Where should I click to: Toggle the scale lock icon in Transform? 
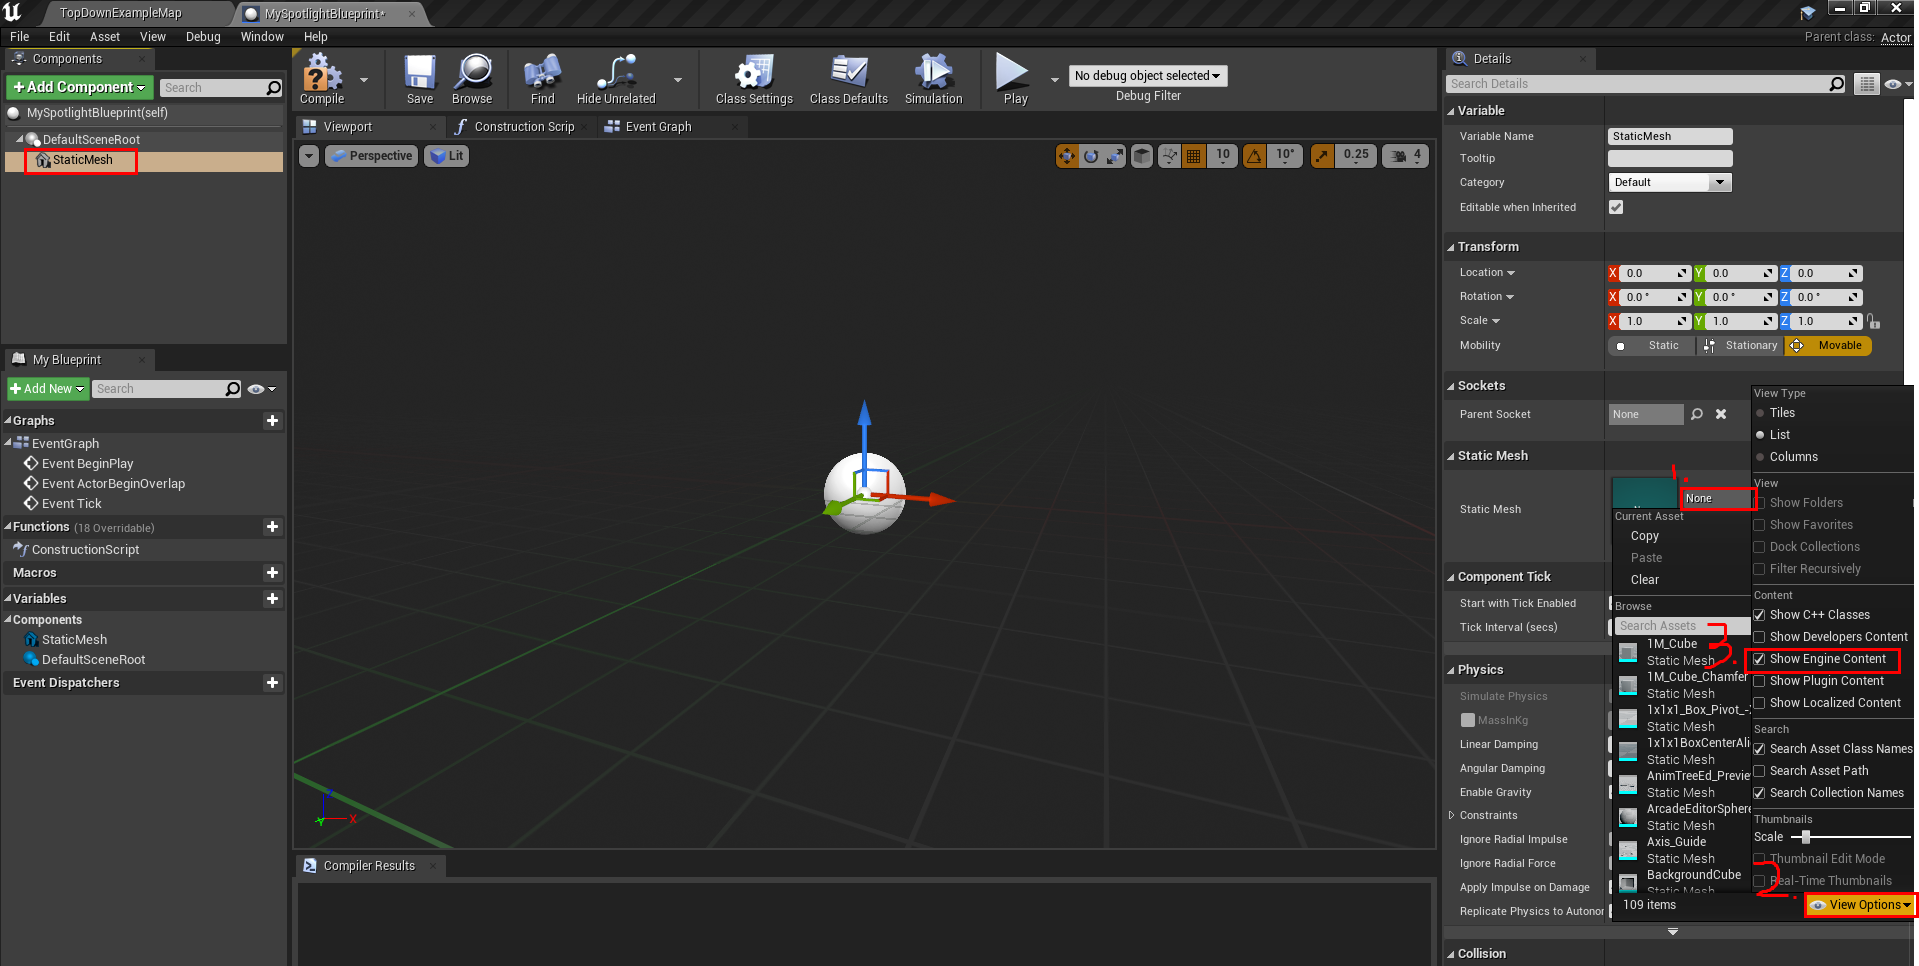tap(1873, 322)
